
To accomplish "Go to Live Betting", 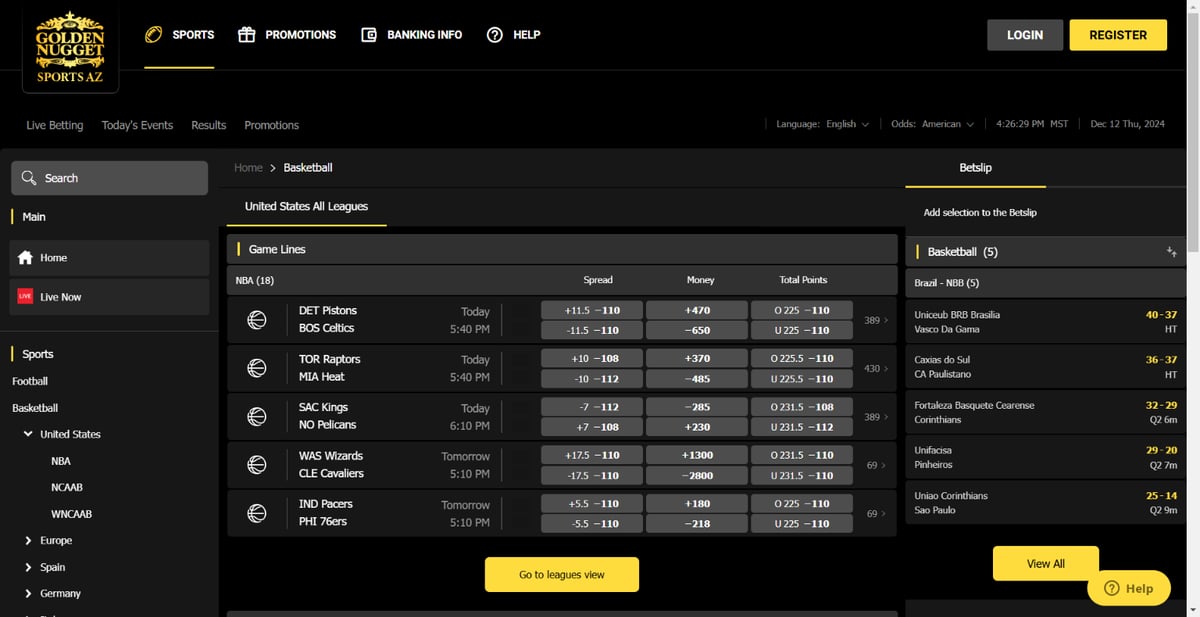I will [x=55, y=125].
